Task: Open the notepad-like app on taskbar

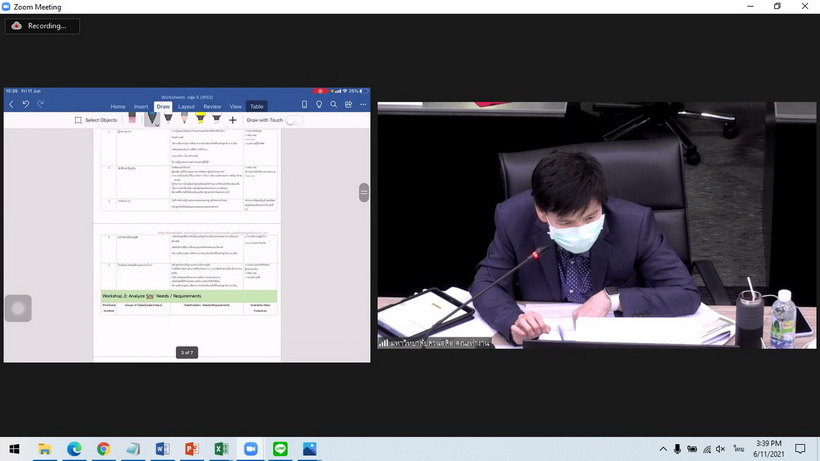Action: 133,449
